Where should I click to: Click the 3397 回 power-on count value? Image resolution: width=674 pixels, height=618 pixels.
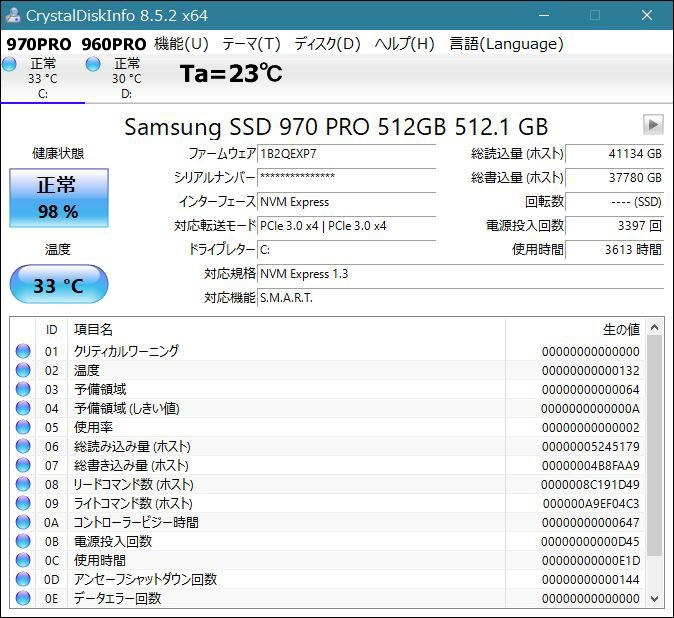point(615,226)
